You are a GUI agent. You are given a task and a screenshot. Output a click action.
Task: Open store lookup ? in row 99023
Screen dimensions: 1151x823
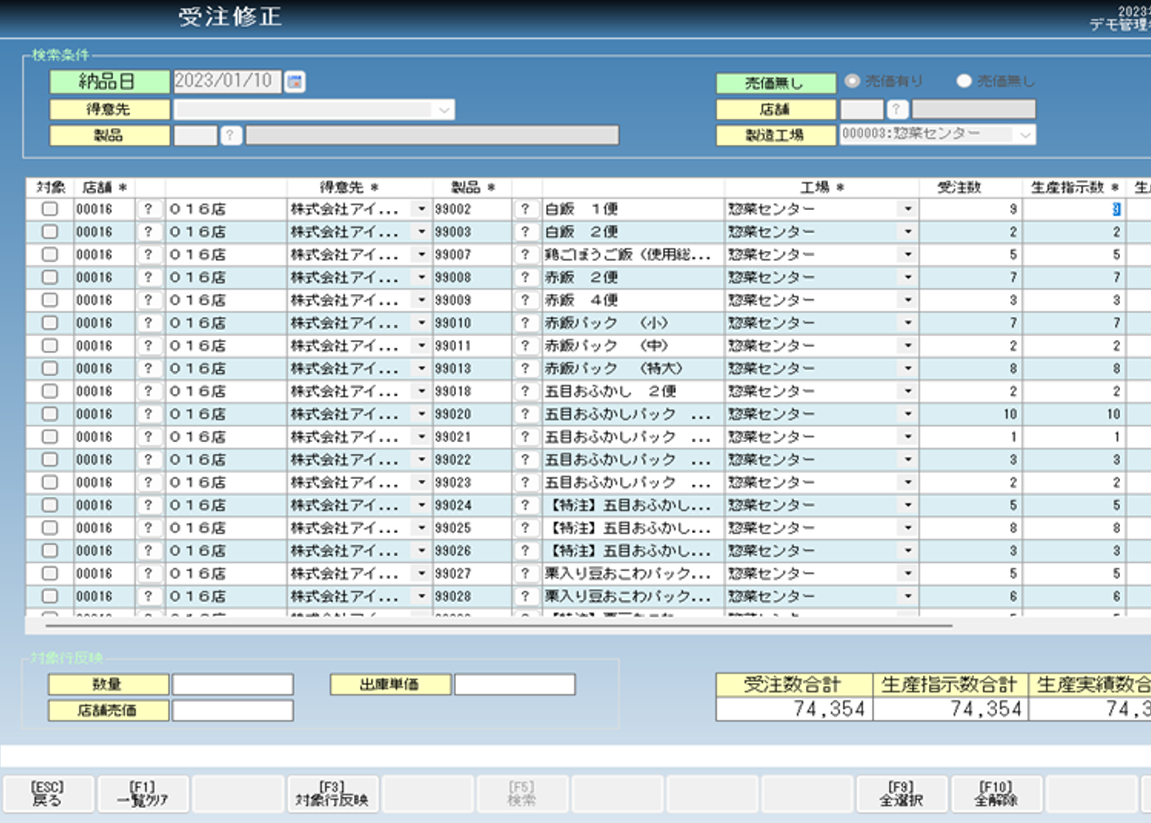pyautogui.click(x=148, y=482)
